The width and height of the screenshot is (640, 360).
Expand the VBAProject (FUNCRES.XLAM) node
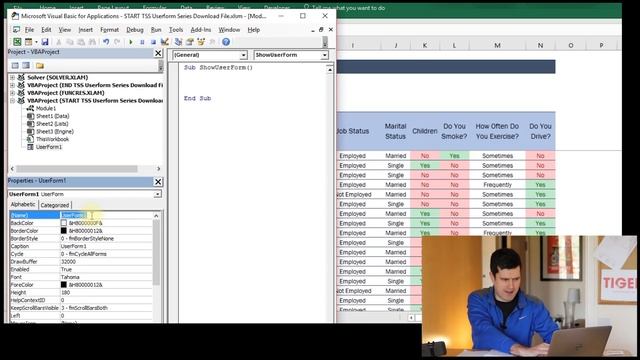[12, 93]
